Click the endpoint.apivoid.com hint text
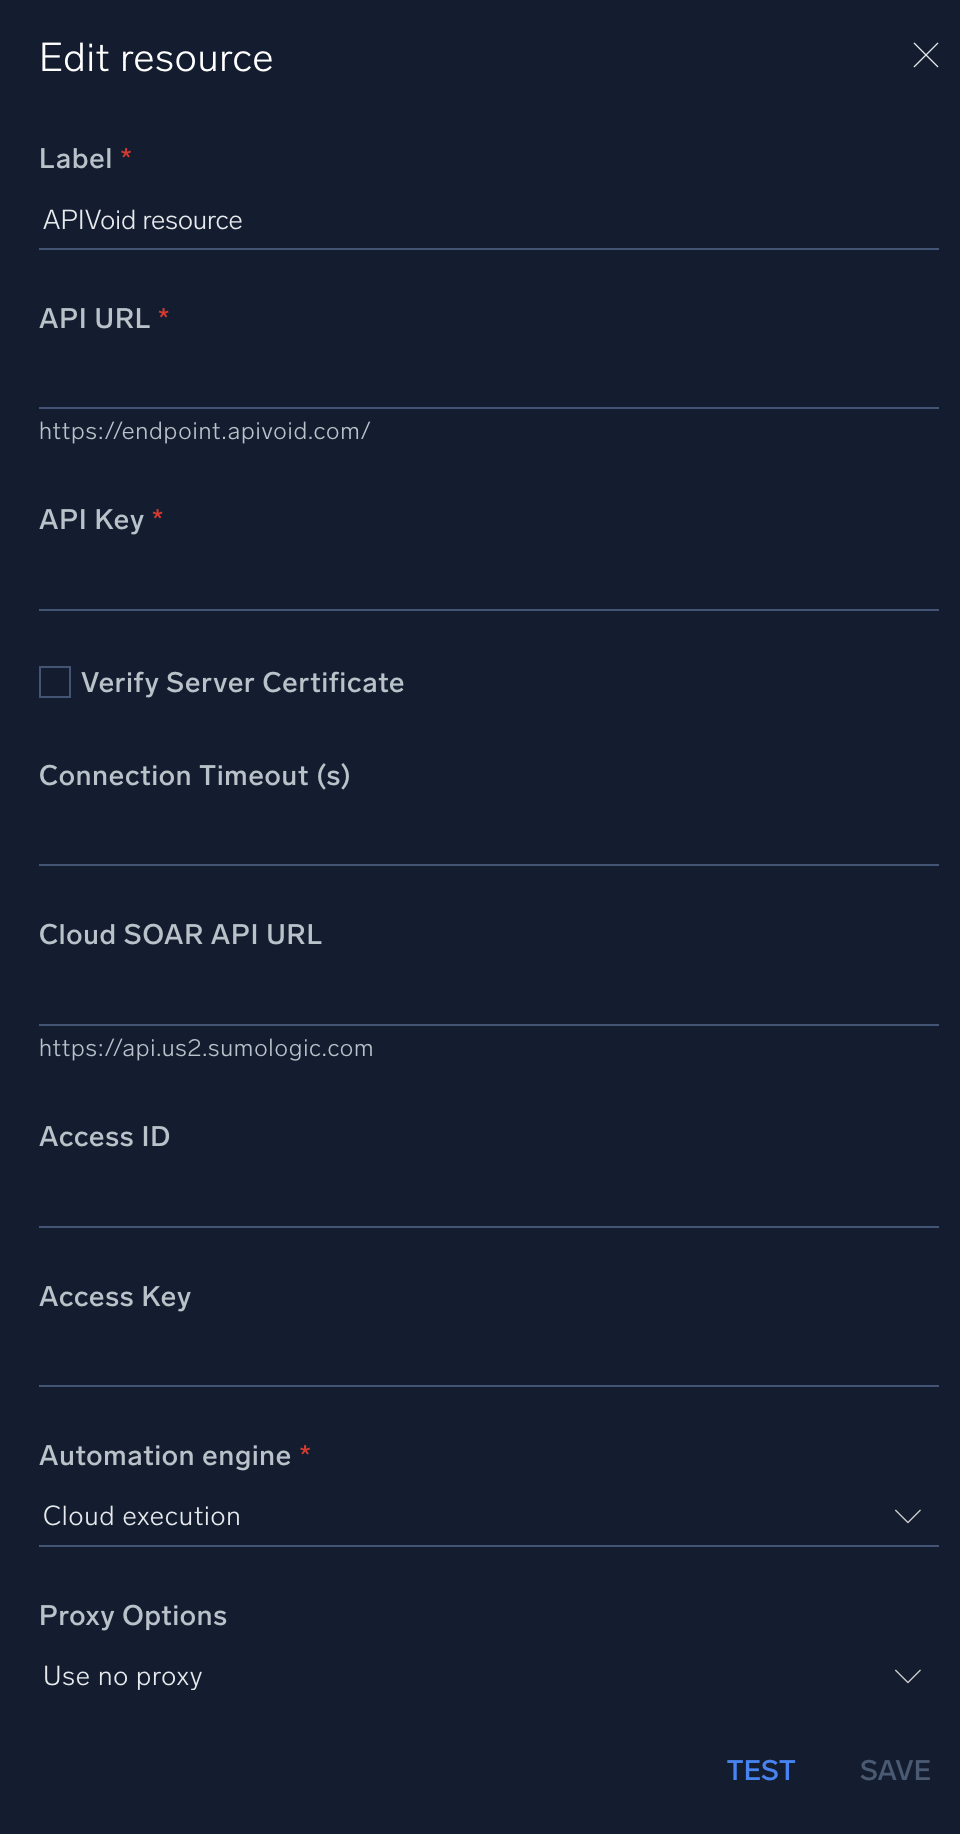The width and height of the screenshot is (960, 1834). click(x=205, y=431)
